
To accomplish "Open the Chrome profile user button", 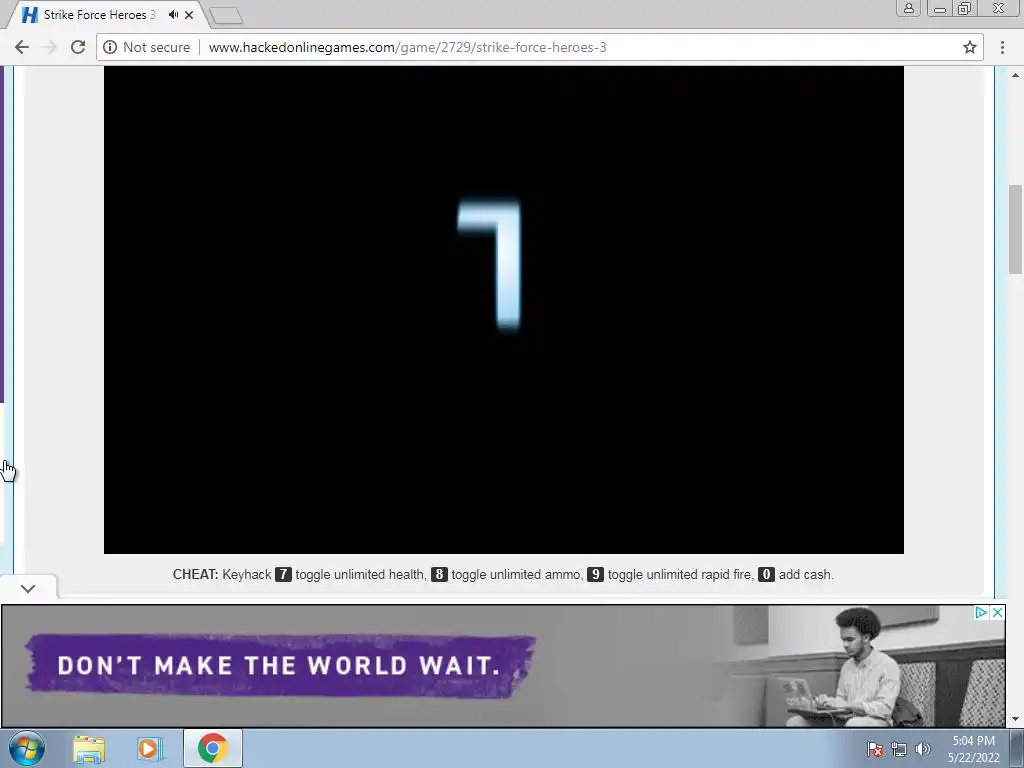I will coord(908,8).
